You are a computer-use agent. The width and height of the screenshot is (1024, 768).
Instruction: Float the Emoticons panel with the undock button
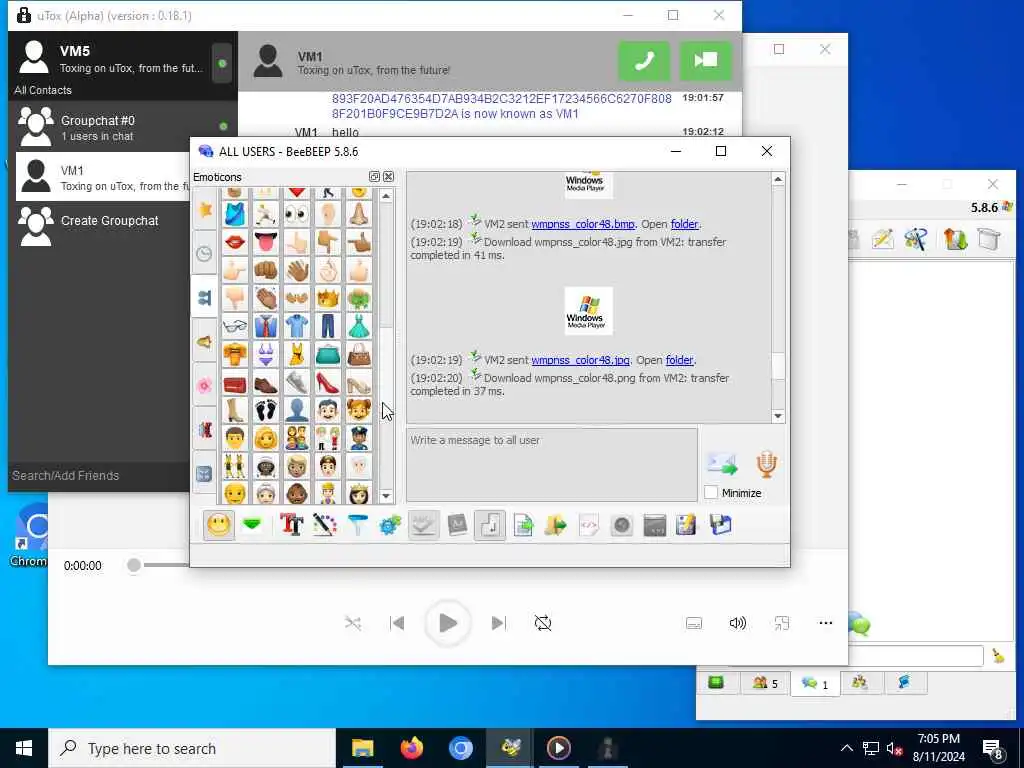374,176
